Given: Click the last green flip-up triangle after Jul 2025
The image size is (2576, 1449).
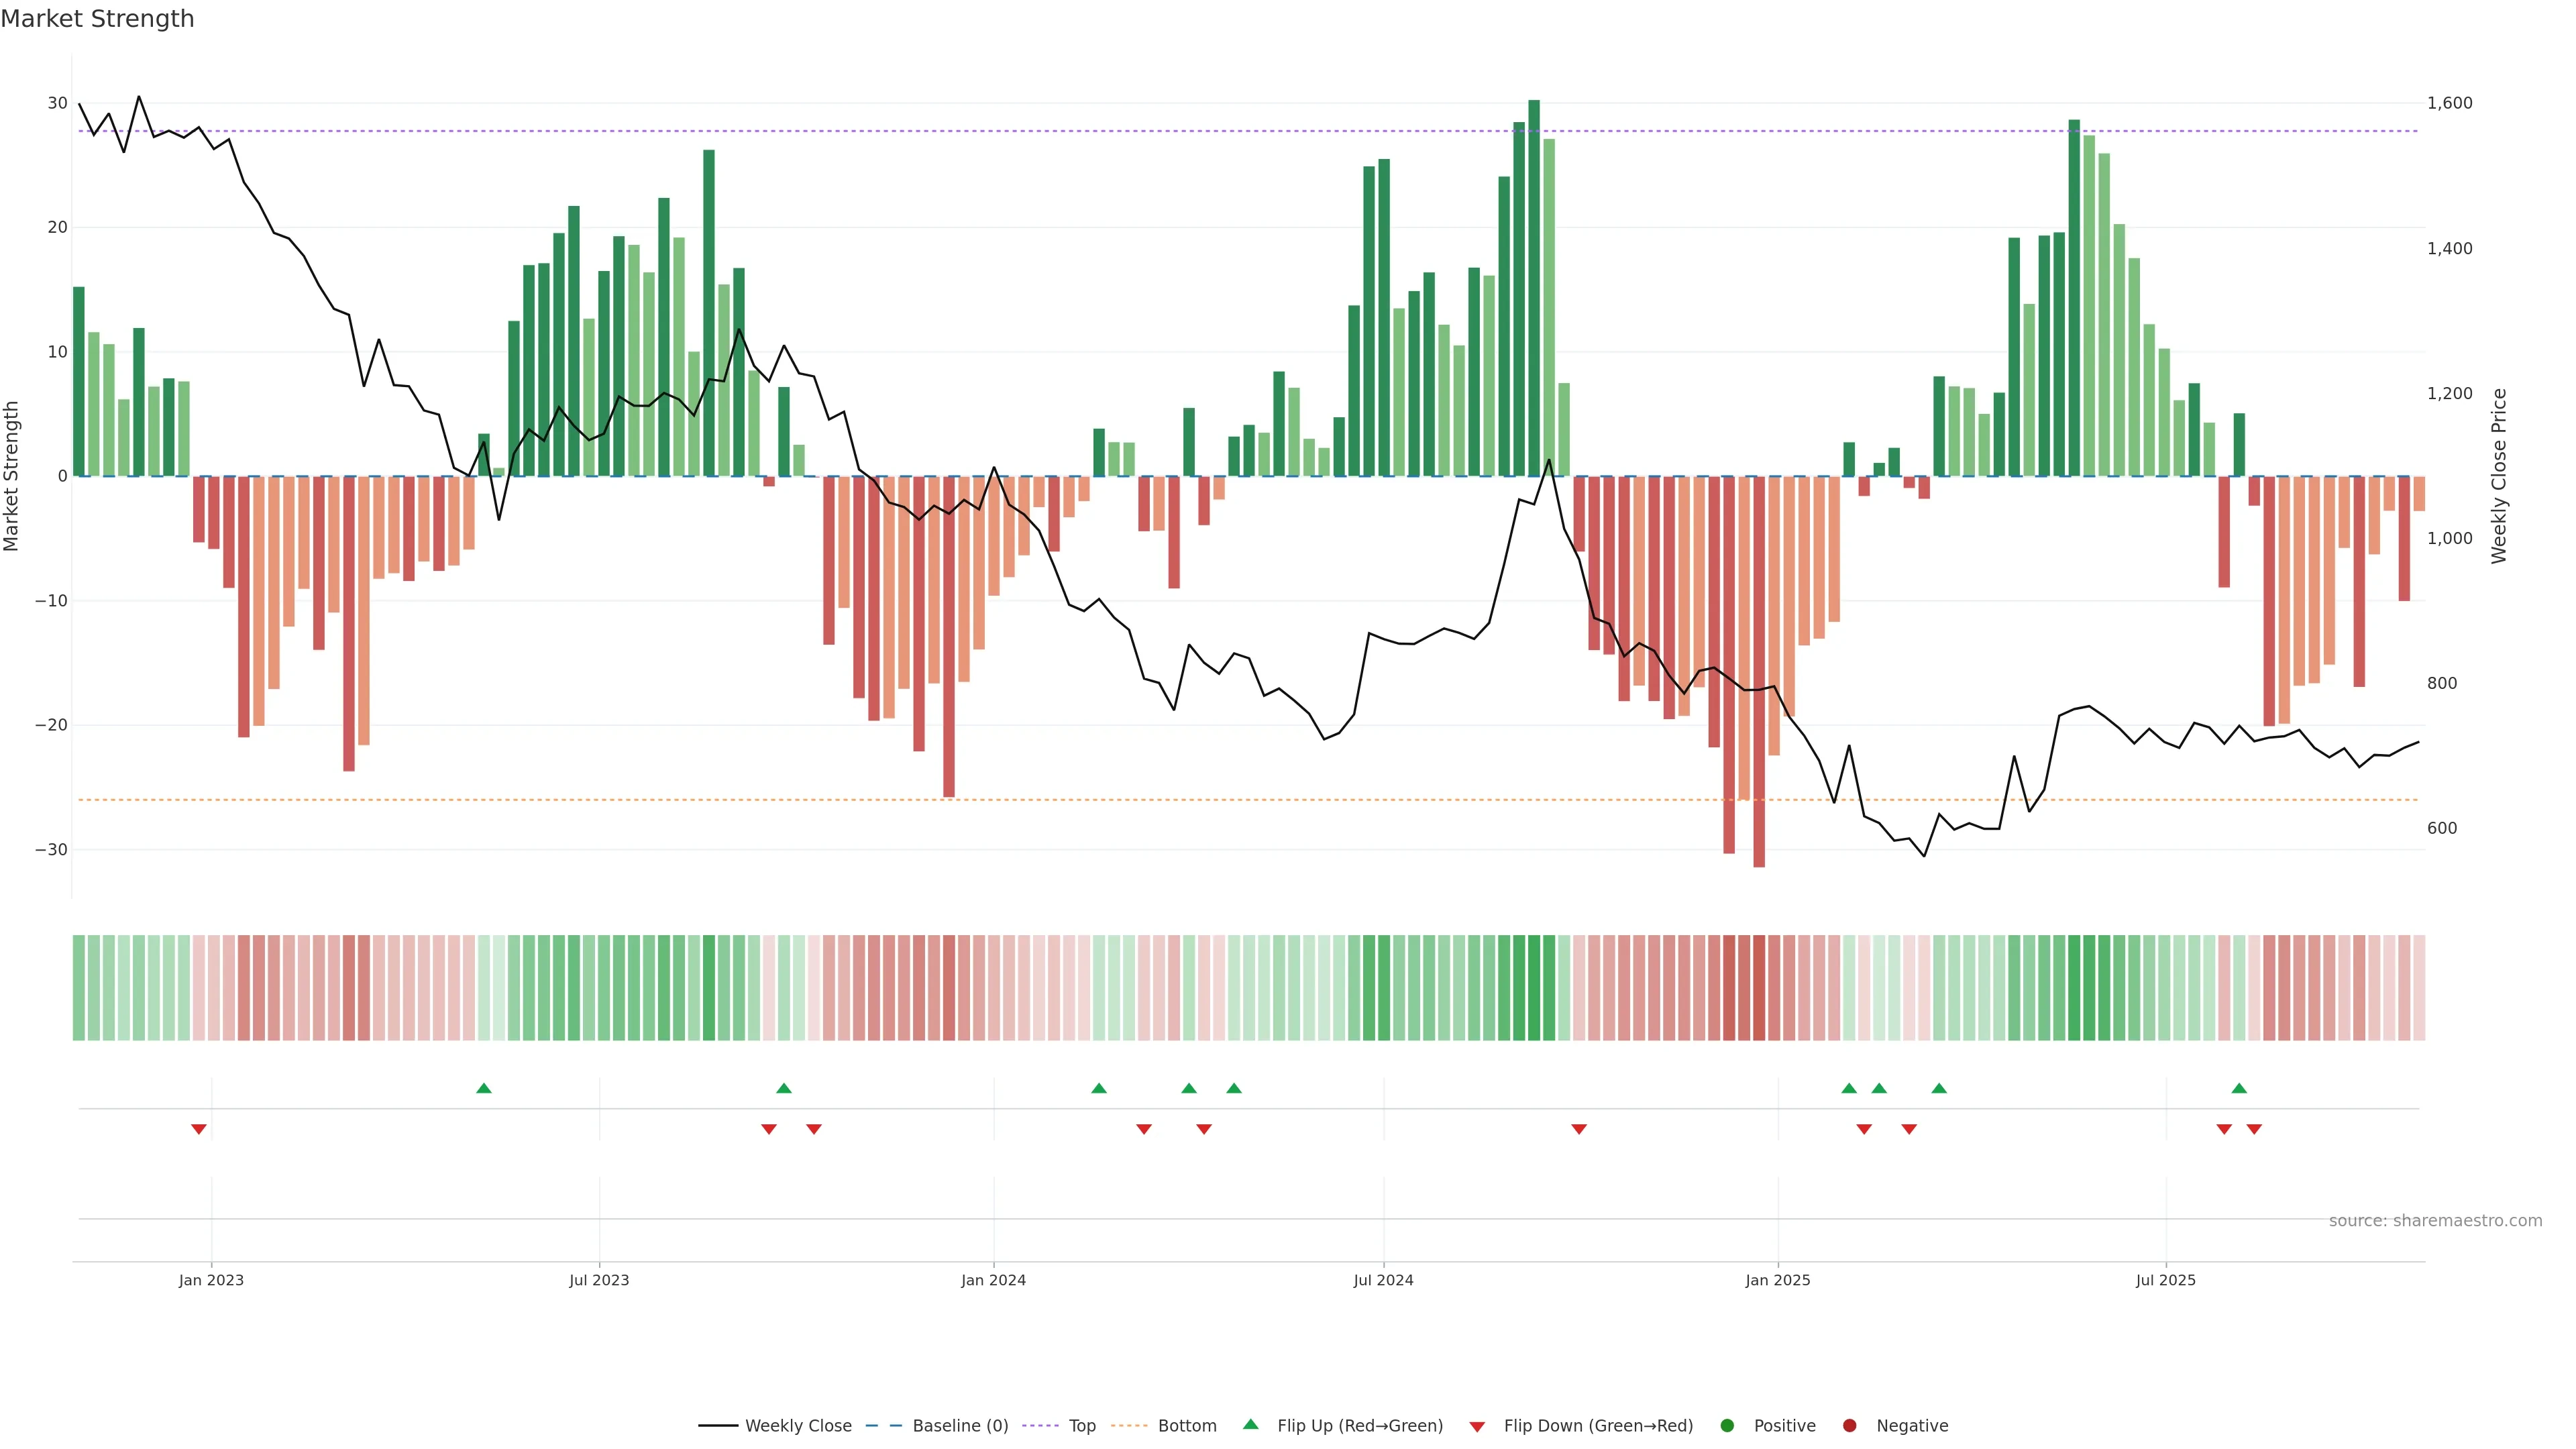Looking at the screenshot, I should click(x=2239, y=1088).
